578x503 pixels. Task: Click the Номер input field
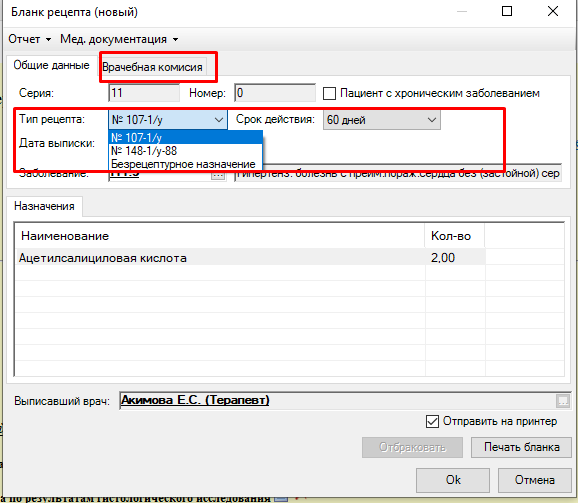(275, 93)
